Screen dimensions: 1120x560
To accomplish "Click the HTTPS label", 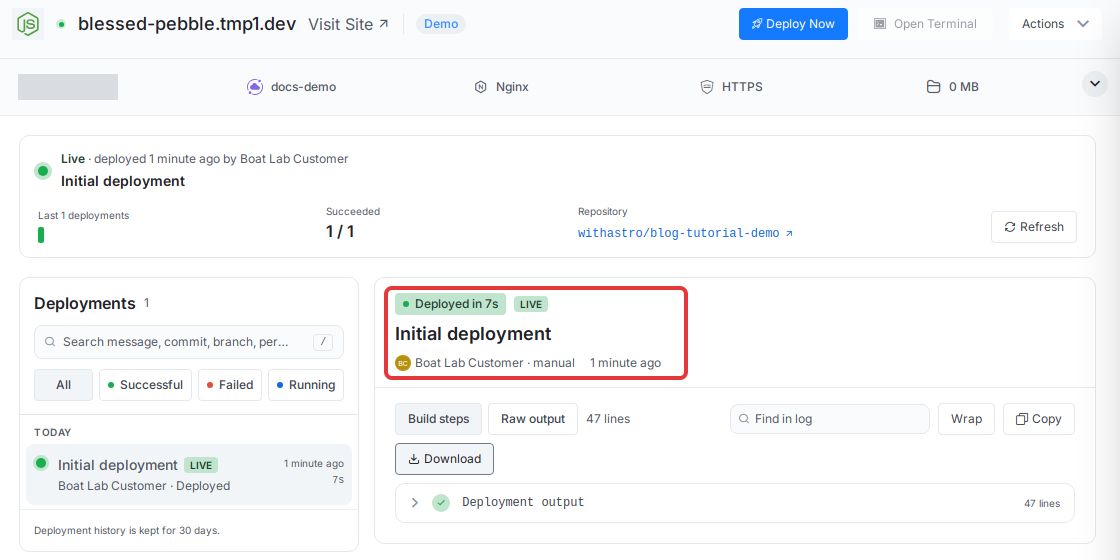I will click(x=742, y=87).
